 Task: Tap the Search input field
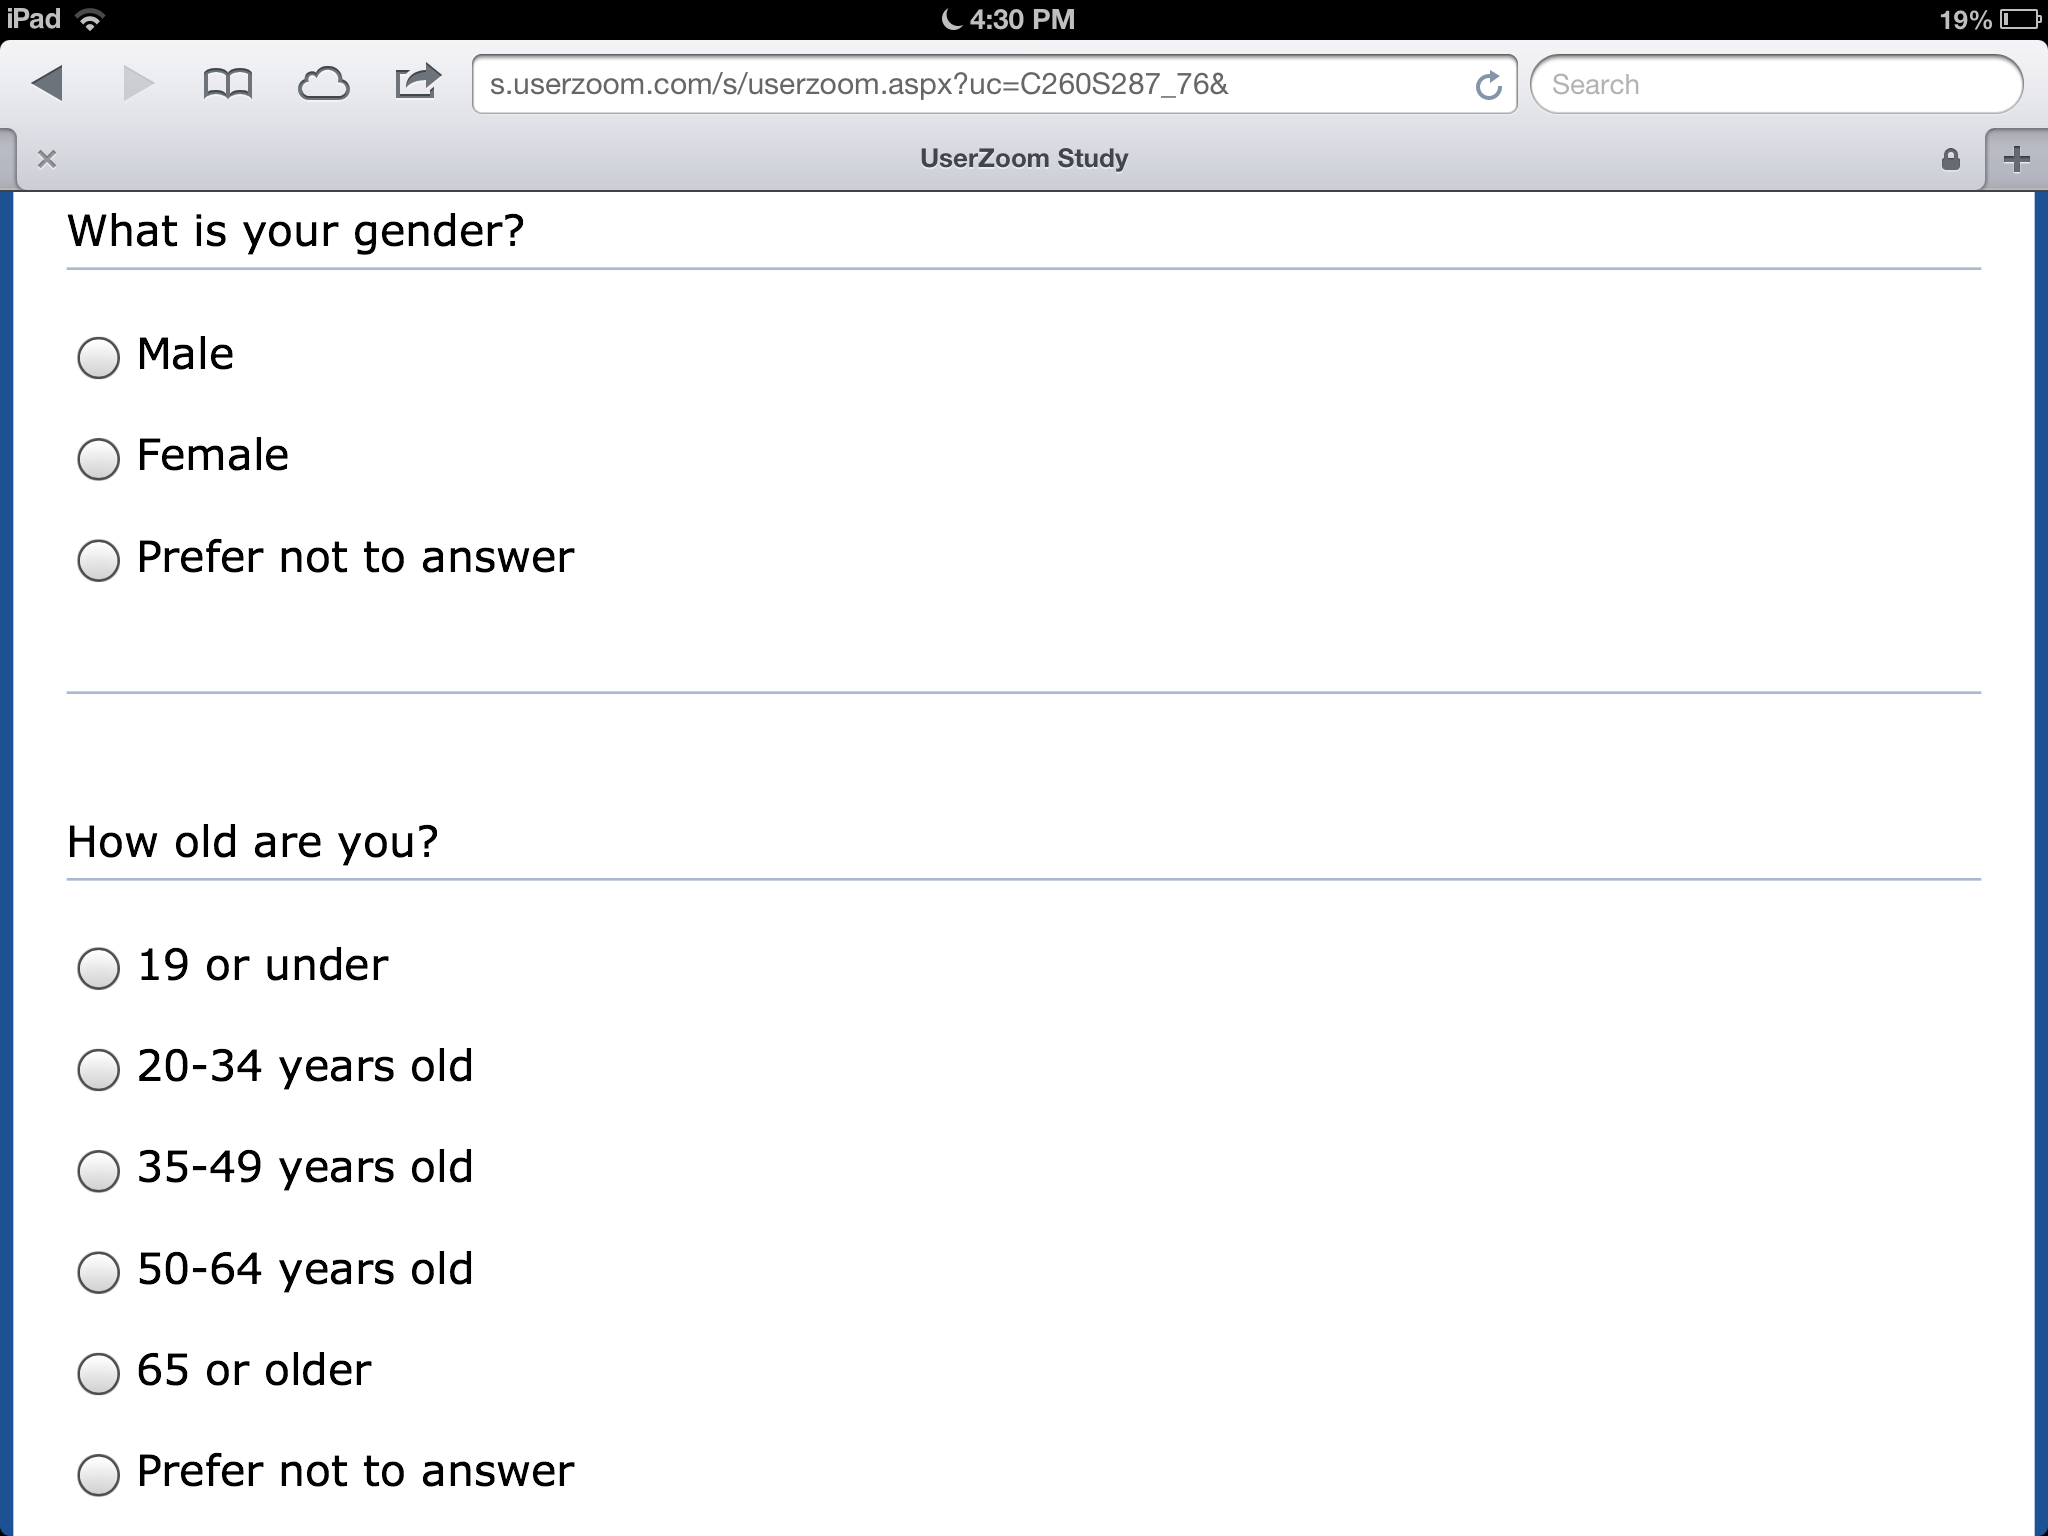(x=1776, y=85)
